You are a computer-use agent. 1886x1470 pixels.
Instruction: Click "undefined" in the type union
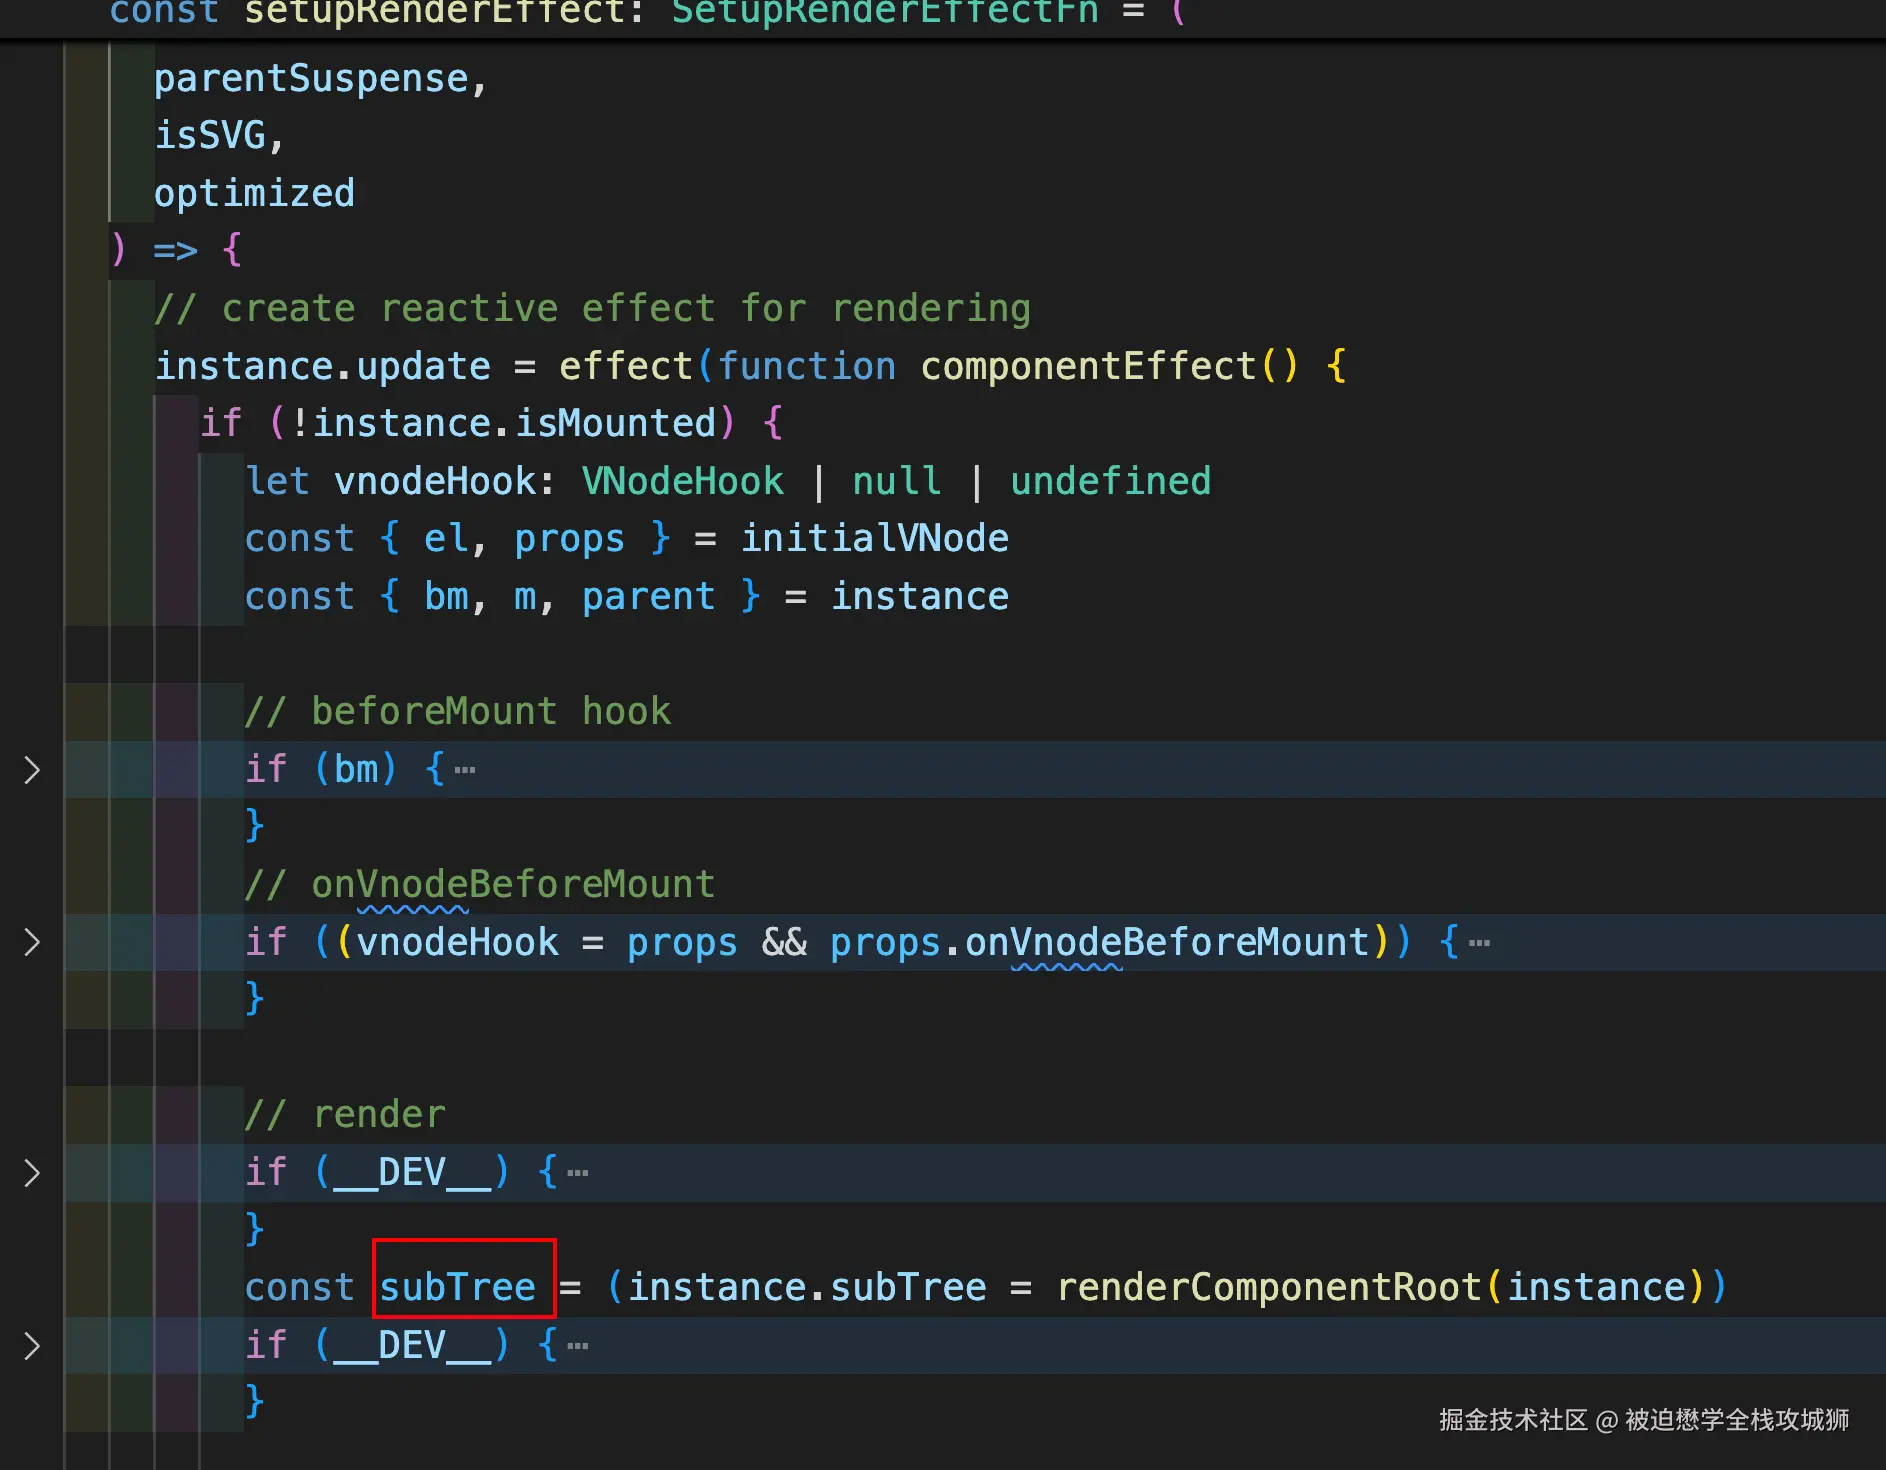tap(1111, 482)
